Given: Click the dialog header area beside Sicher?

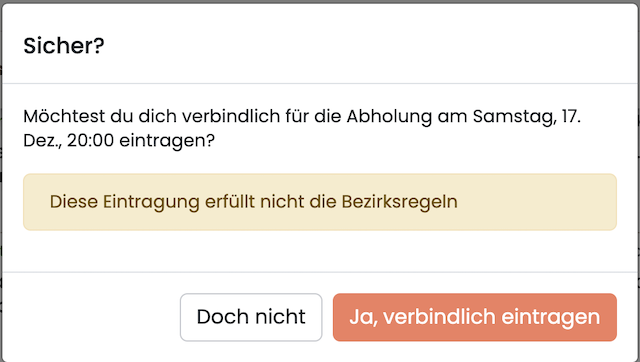Looking at the screenshot, I should pos(367,45).
